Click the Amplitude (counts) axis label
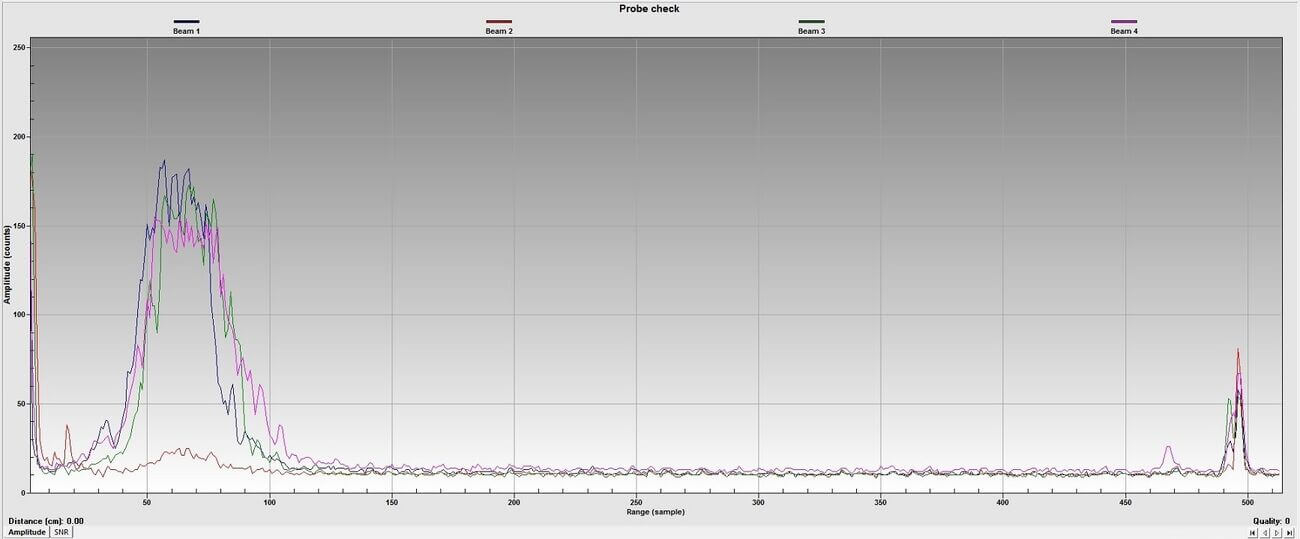This screenshot has height=539, width=1300. coord(7,265)
